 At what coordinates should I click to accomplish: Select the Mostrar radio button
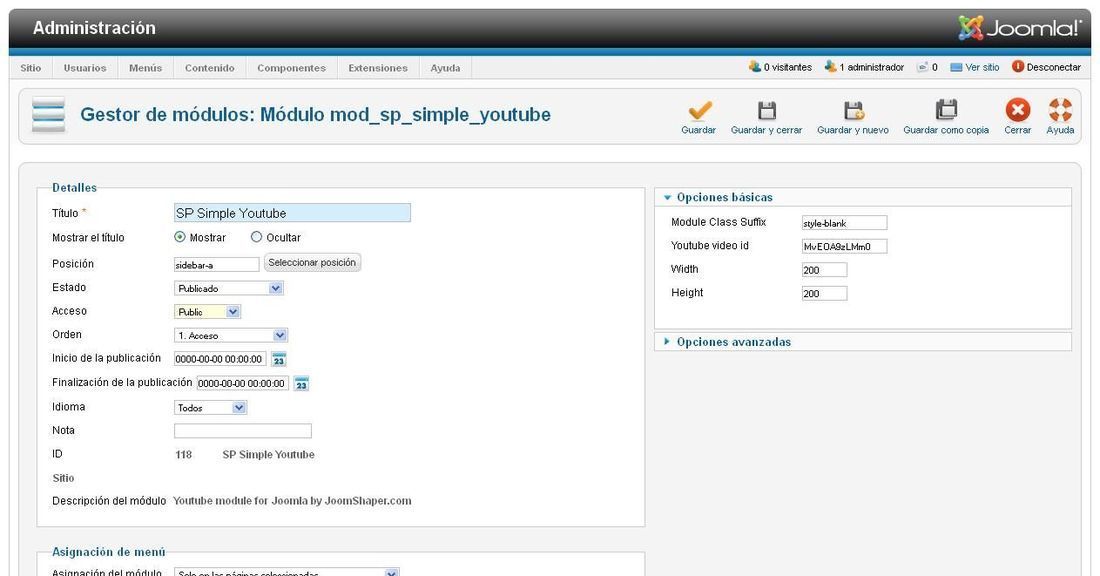pyautogui.click(x=180, y=237)
